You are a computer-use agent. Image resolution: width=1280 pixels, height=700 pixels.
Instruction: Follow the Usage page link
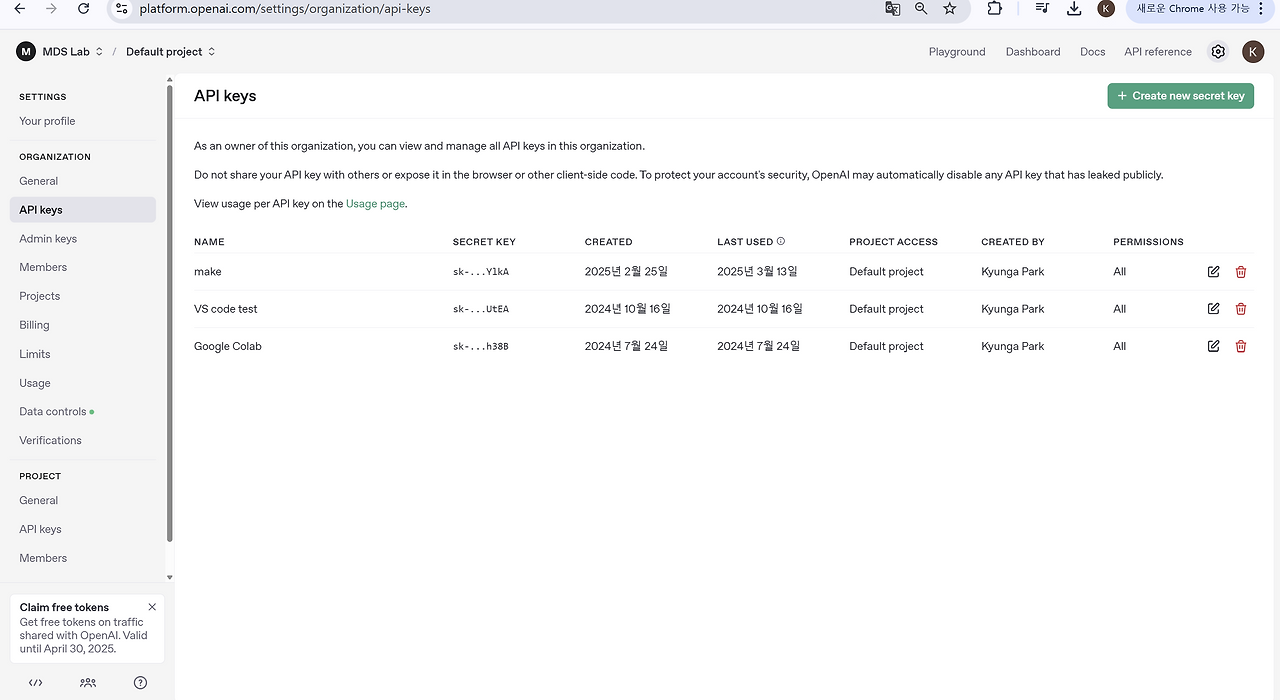click(x=375, y=204)
